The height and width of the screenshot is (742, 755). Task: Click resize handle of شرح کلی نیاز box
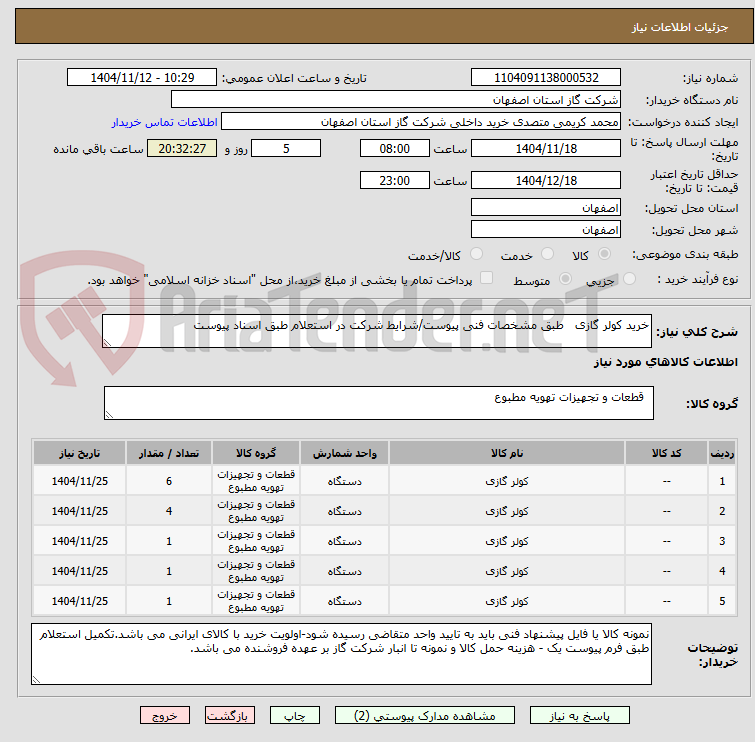[107, 343]
